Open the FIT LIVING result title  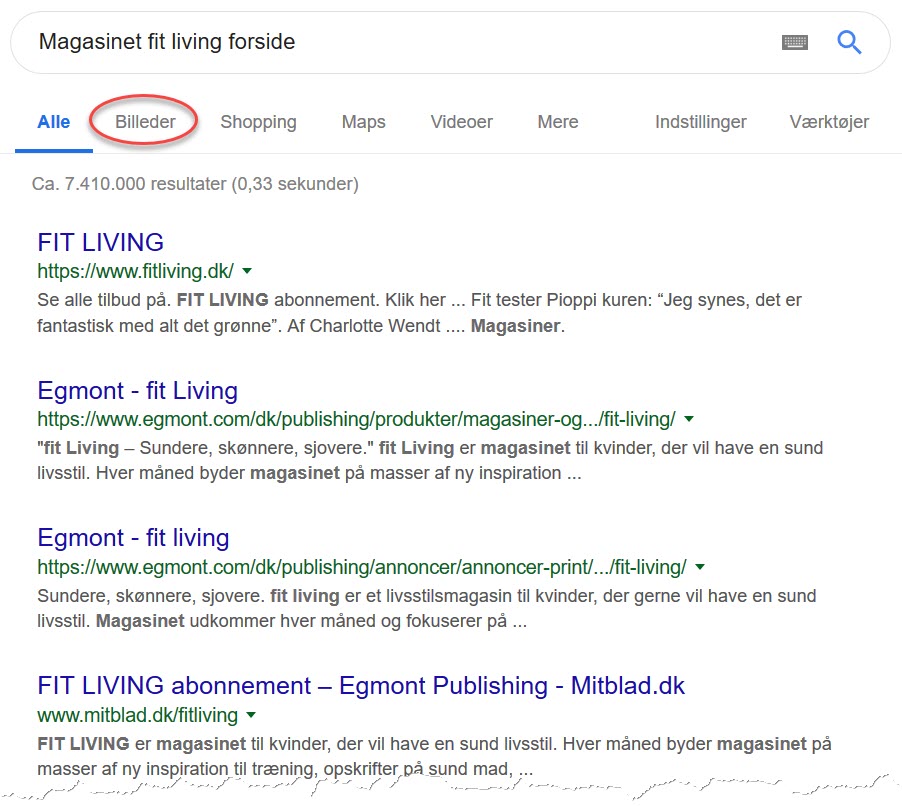pos(100,242)
